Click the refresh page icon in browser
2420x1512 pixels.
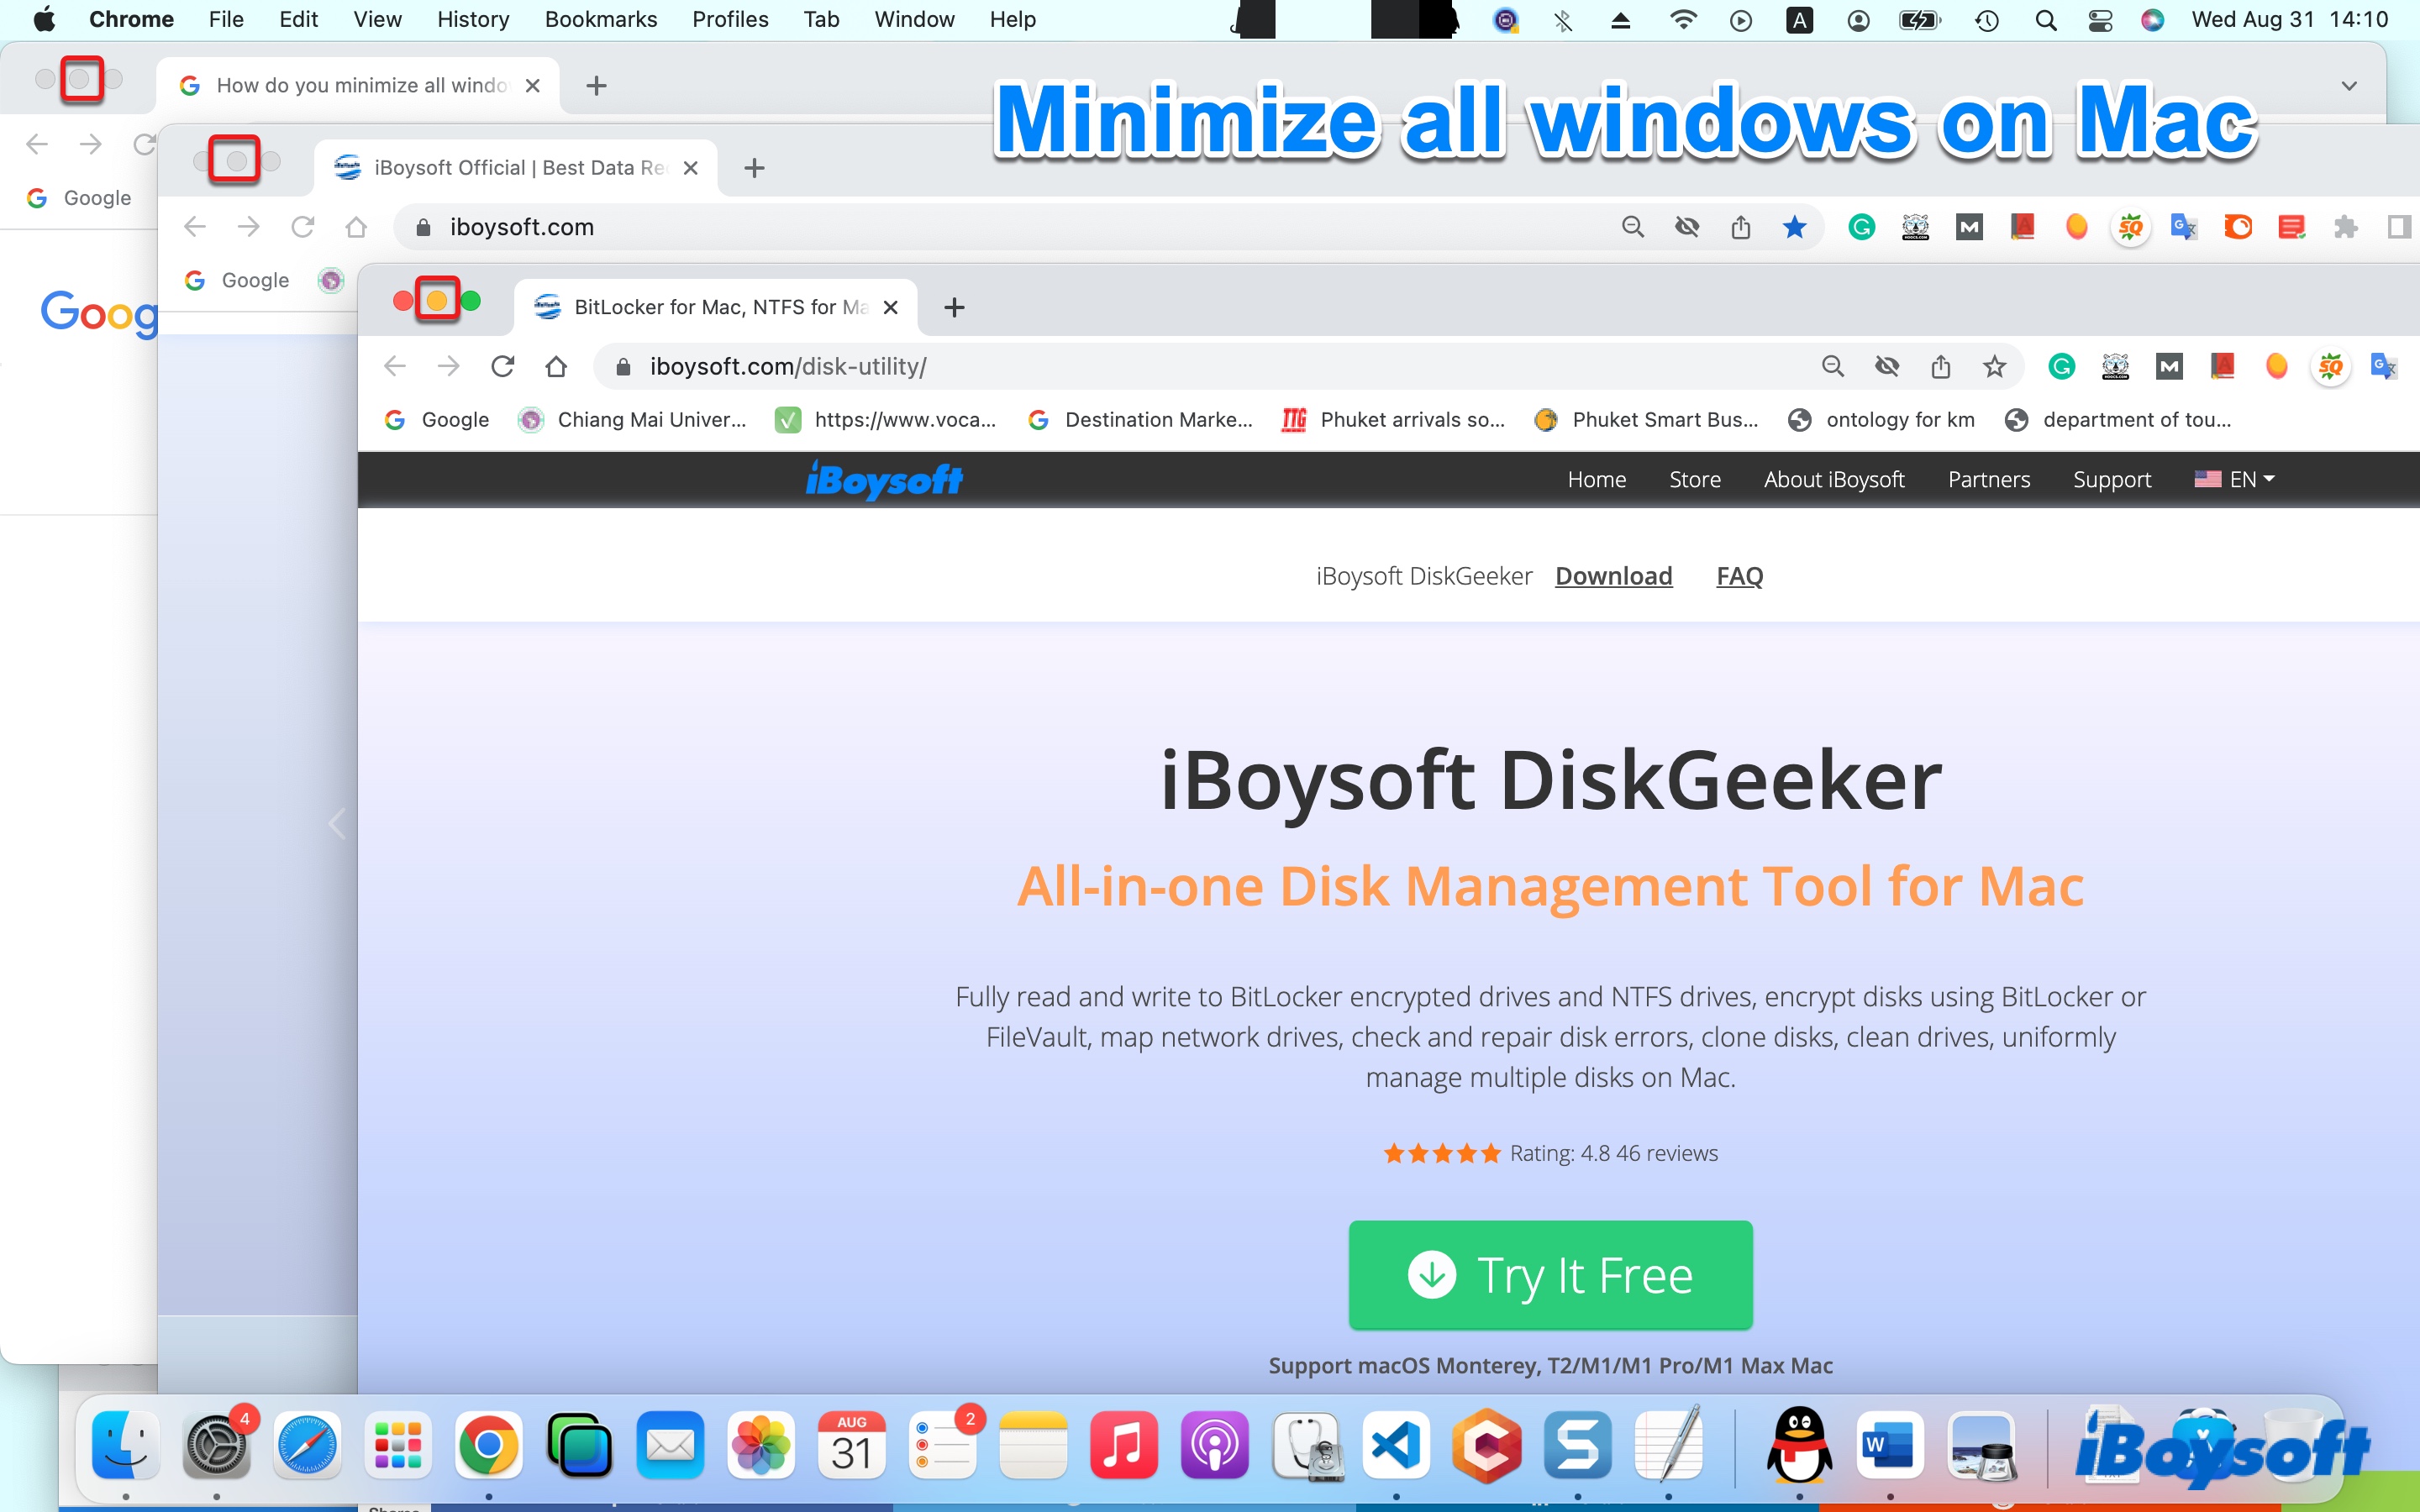coord(502,365)
